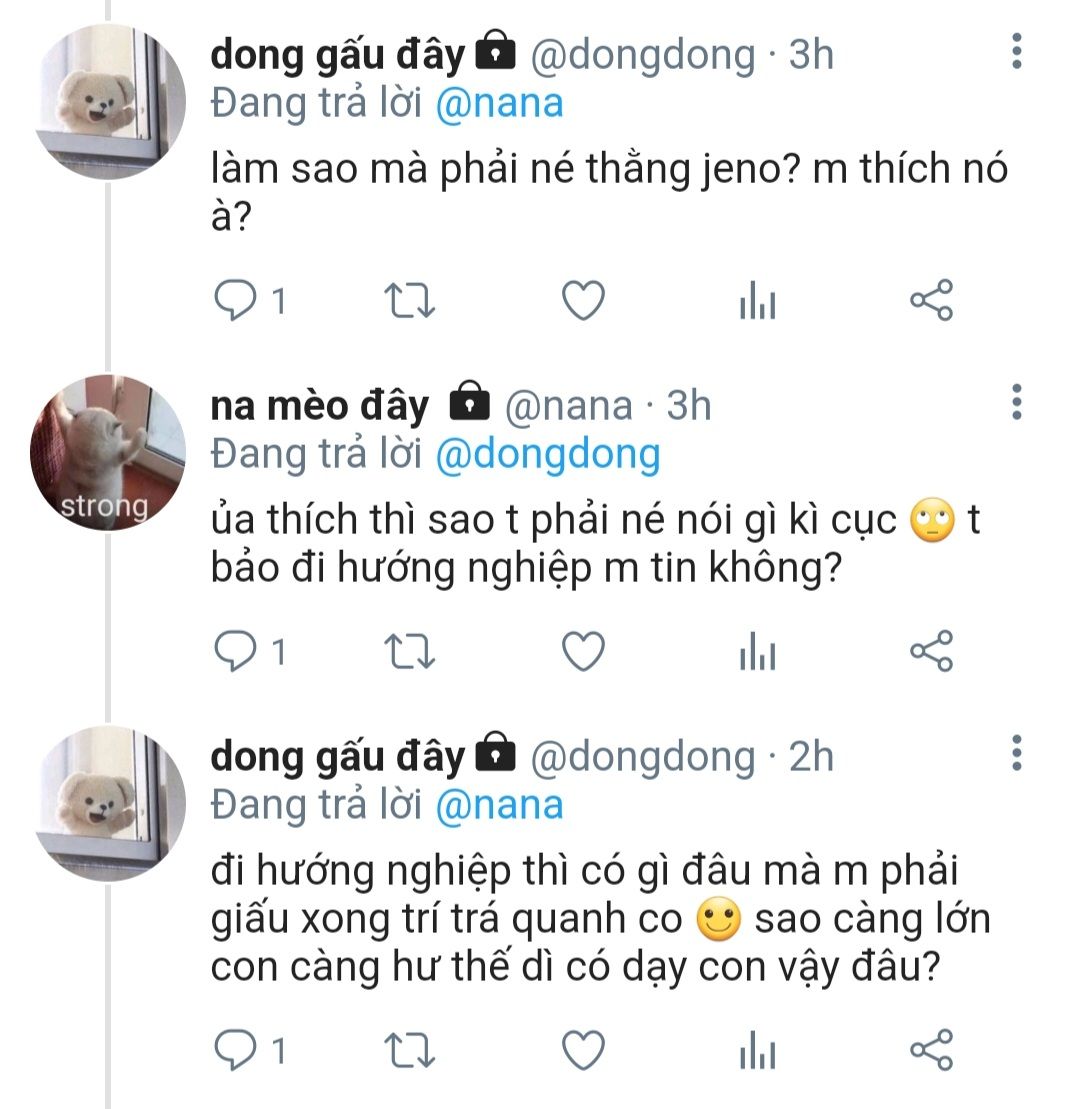Screen dimensions: 1080x1109
Task: Like dongdong's last tweet with the smiley emoji
Action: tap(582, 1050)
